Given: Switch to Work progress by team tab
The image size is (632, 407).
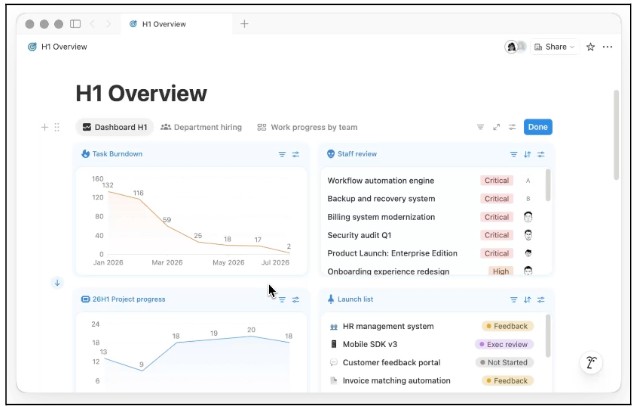Looking at the screenshot, I should (x=307, y=127).
